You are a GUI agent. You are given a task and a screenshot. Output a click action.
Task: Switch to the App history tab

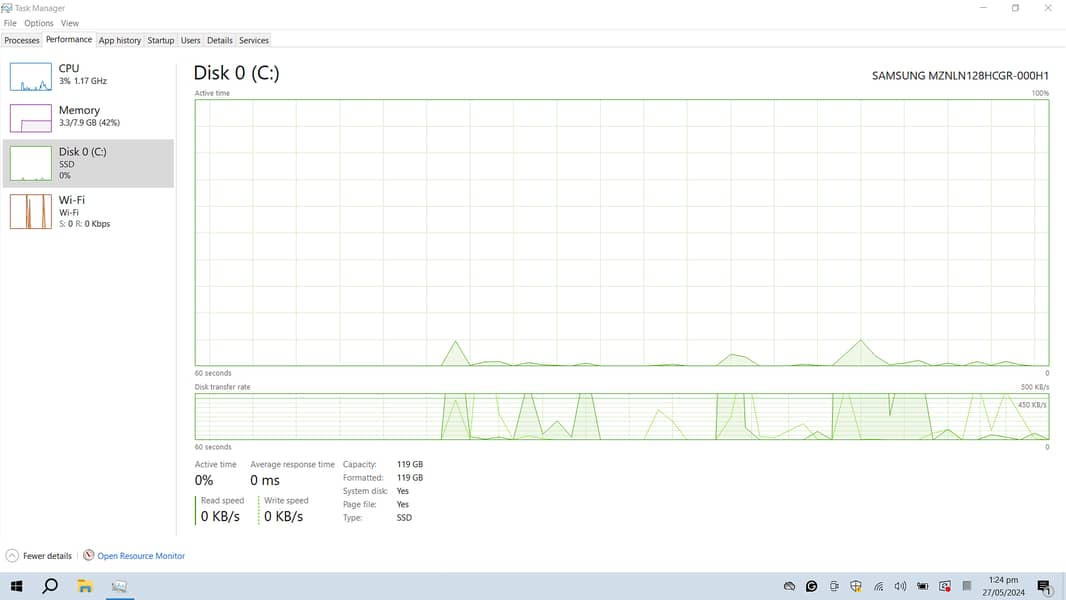point(120,41)
